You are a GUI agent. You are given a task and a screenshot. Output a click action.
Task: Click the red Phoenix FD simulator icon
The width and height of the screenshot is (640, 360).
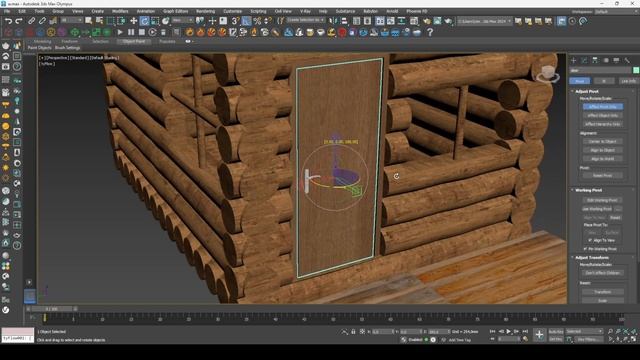342,32
